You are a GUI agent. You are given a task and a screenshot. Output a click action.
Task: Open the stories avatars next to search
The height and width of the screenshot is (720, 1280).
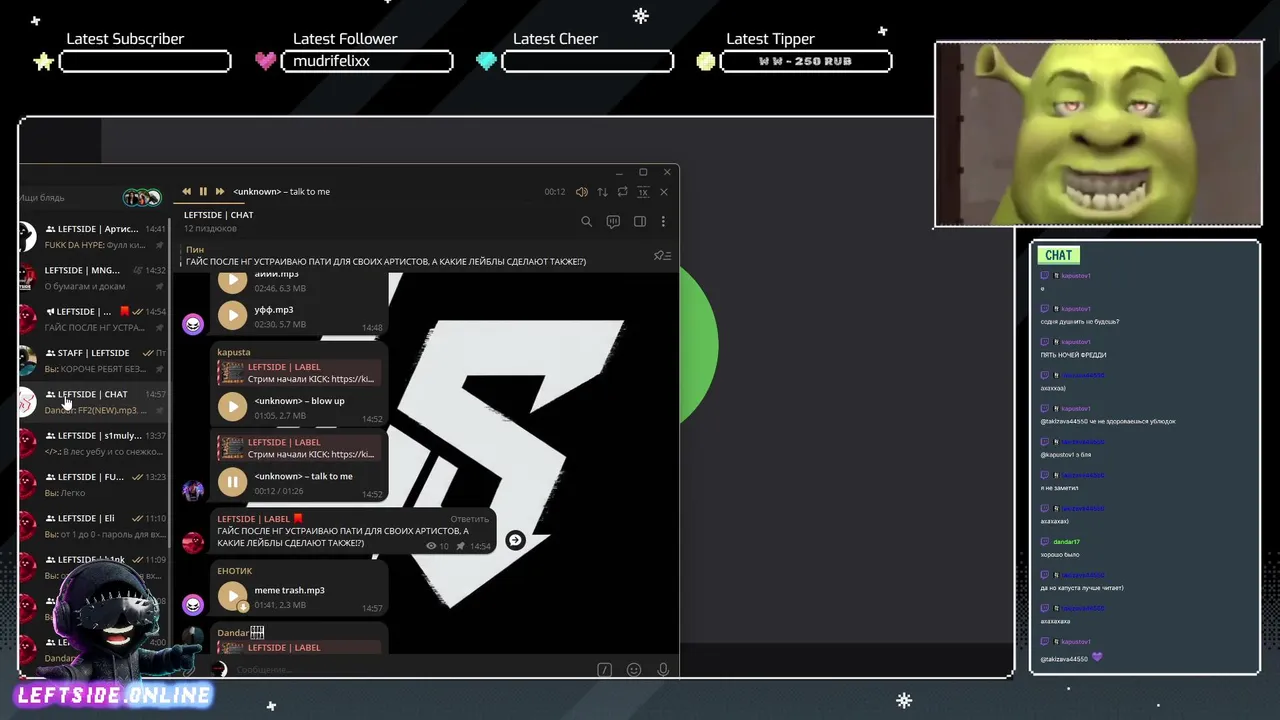pyautogui.click(x=141, y=198)
